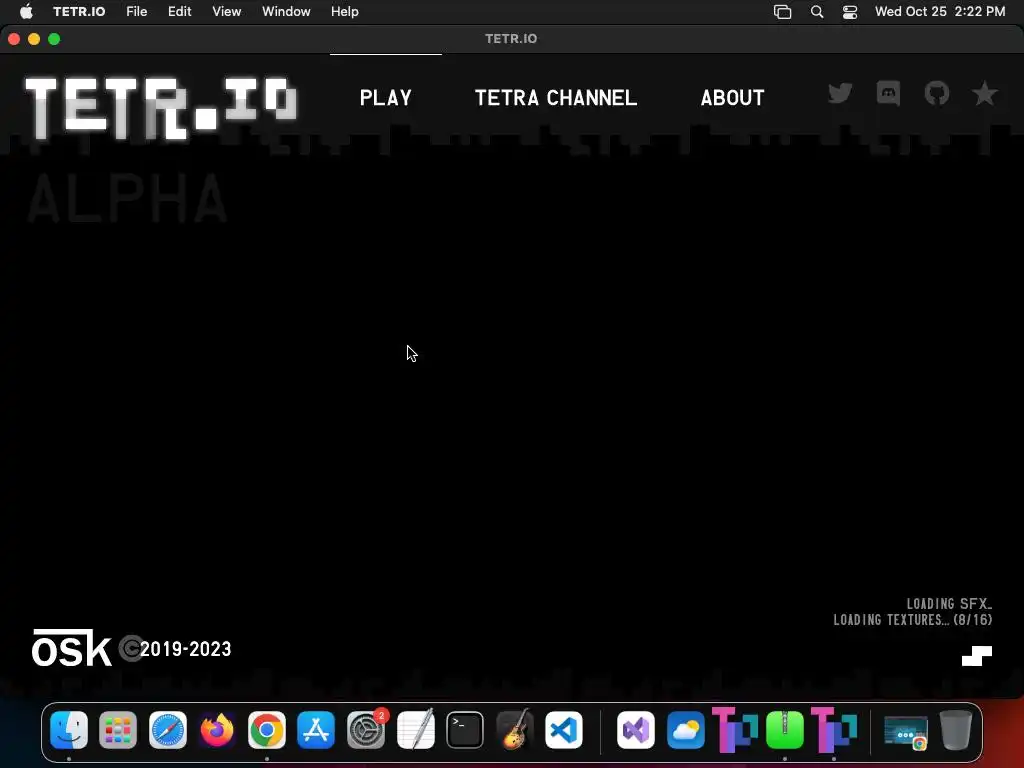The width and height of the screenshot is (1024, 768).
Task: Open Visual Studio Code from the dock
Action: (564, 730)
